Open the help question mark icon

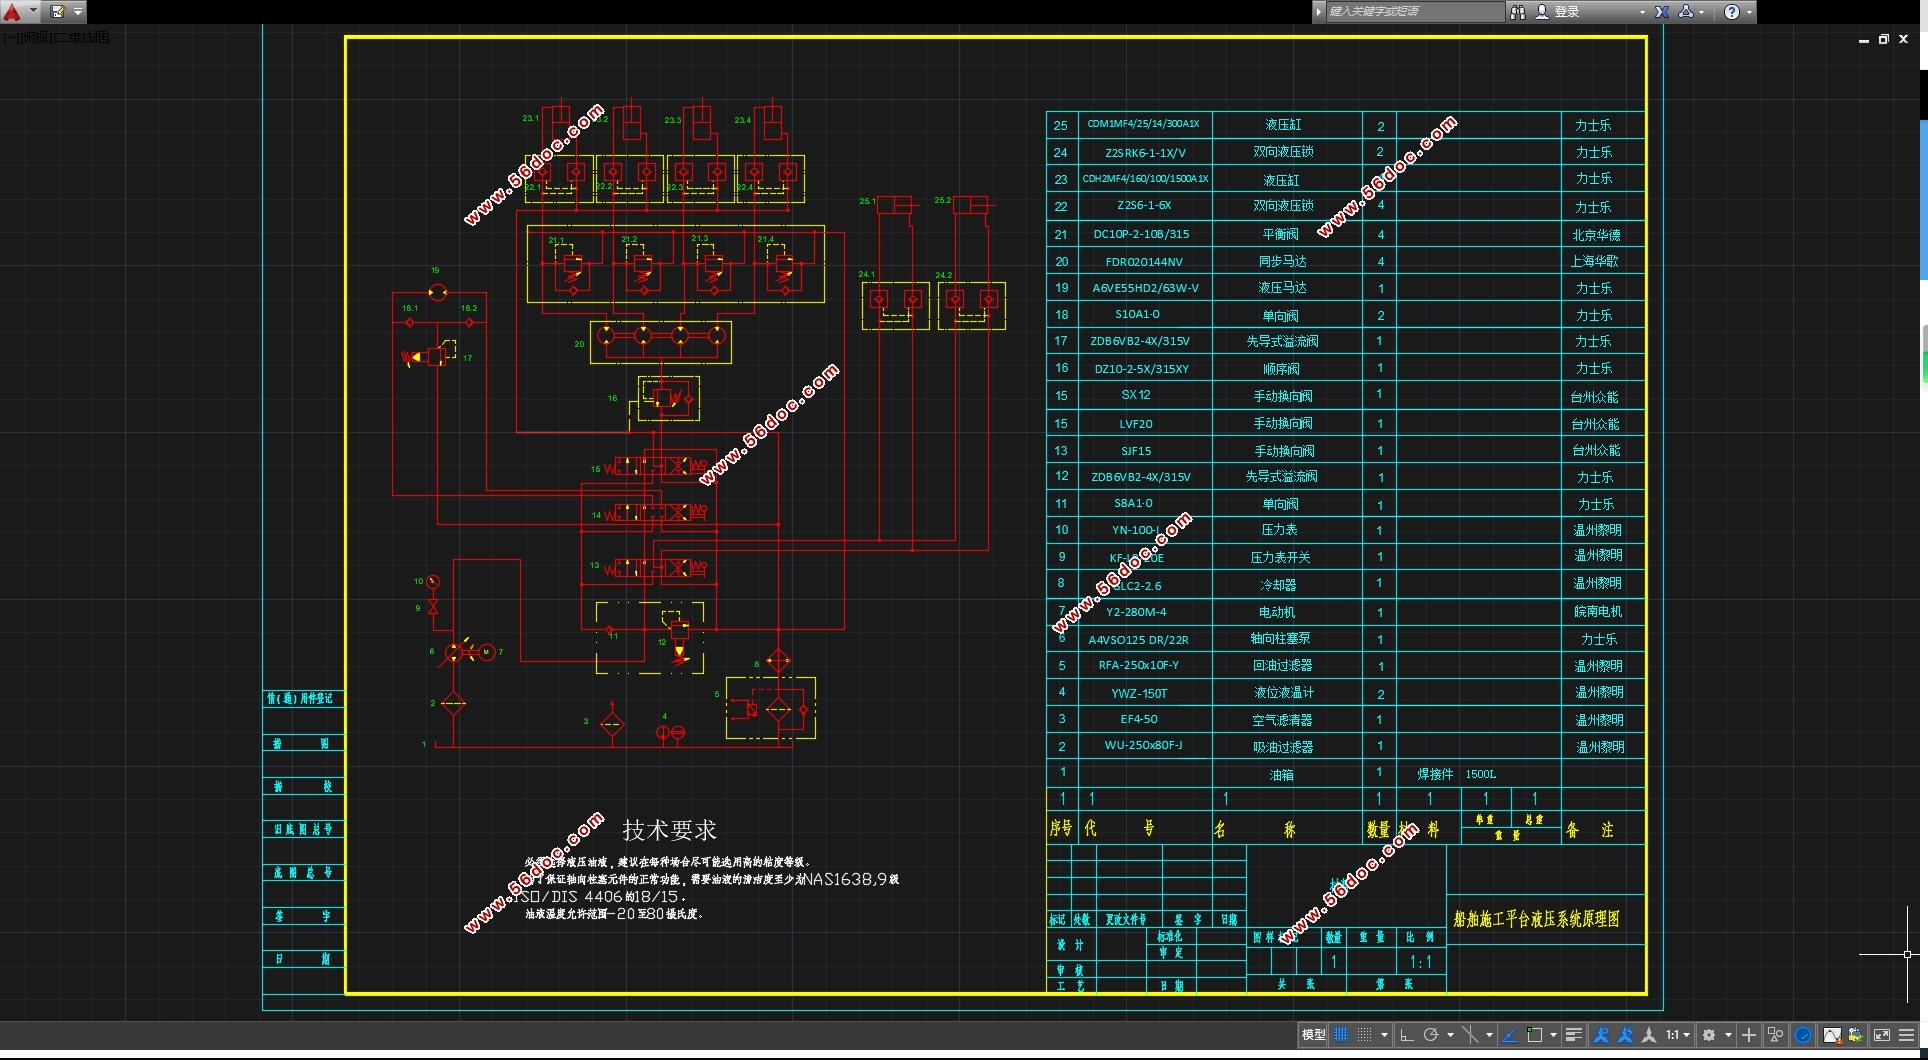pyautogui.click(x=1732, y=12)
